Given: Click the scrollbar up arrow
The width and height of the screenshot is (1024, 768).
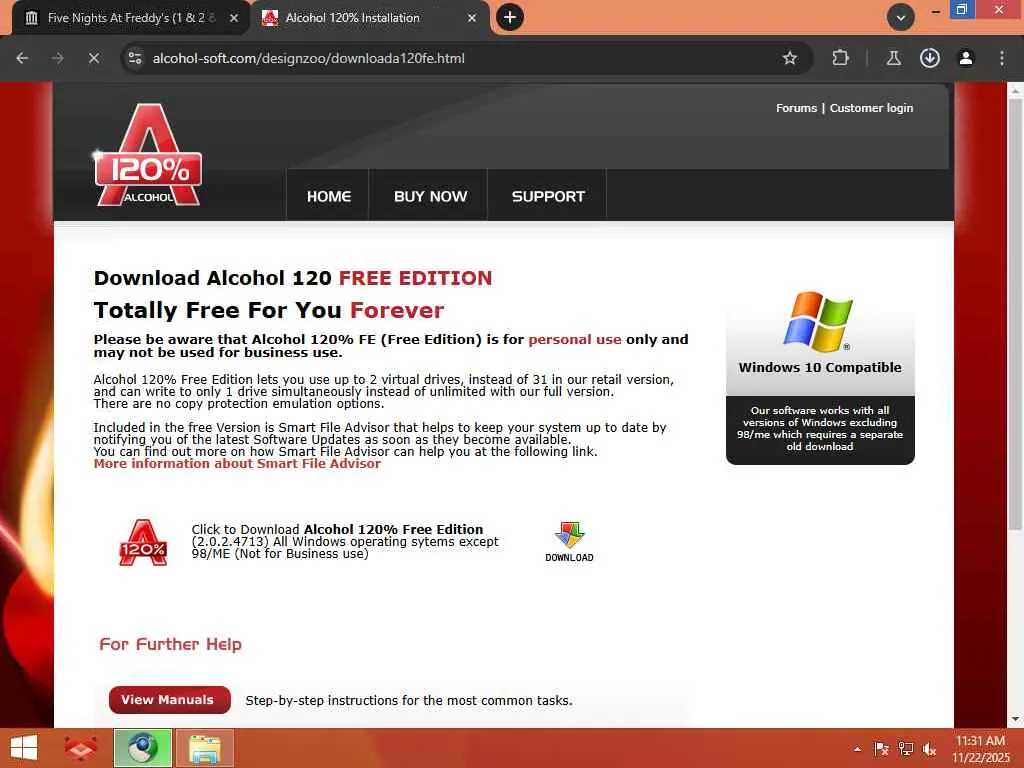Looking at the screenshot, I should coord(1015,91).
